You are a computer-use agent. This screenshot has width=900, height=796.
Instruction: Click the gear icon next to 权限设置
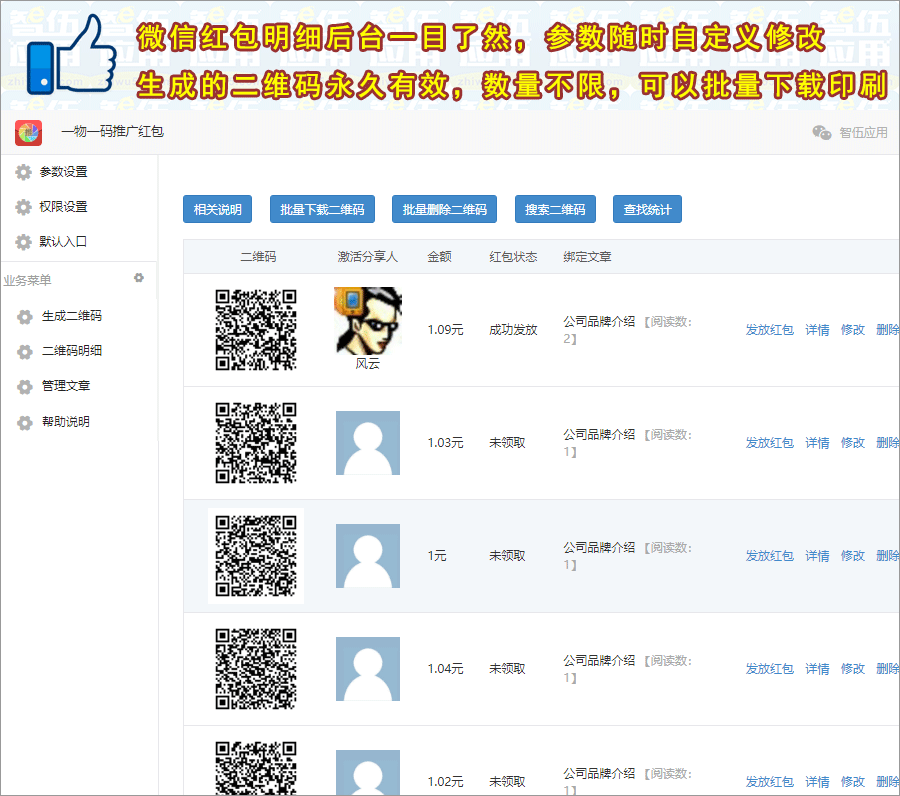click(x=24, y=207)
